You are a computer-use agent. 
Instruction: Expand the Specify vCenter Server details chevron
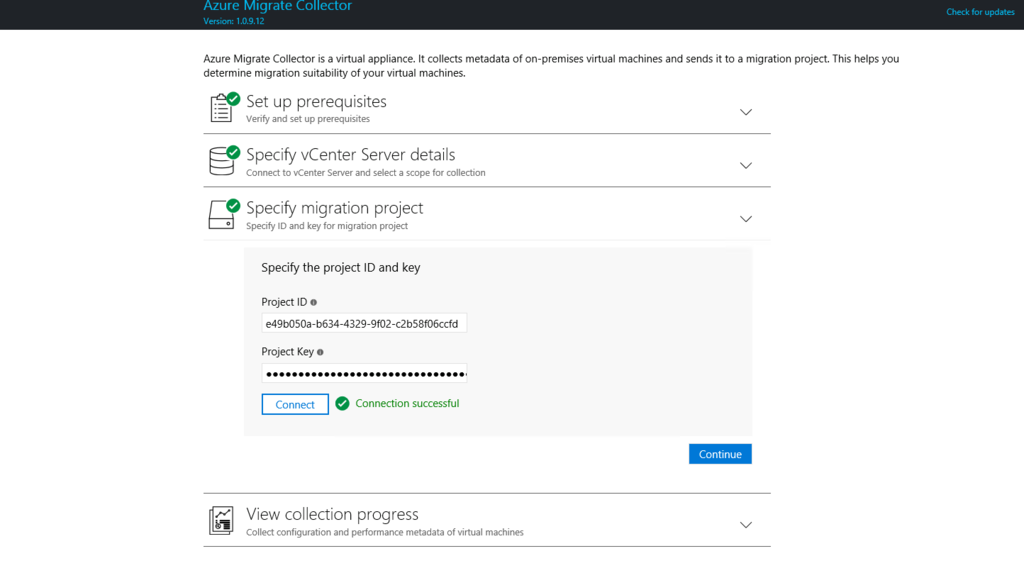746,166
